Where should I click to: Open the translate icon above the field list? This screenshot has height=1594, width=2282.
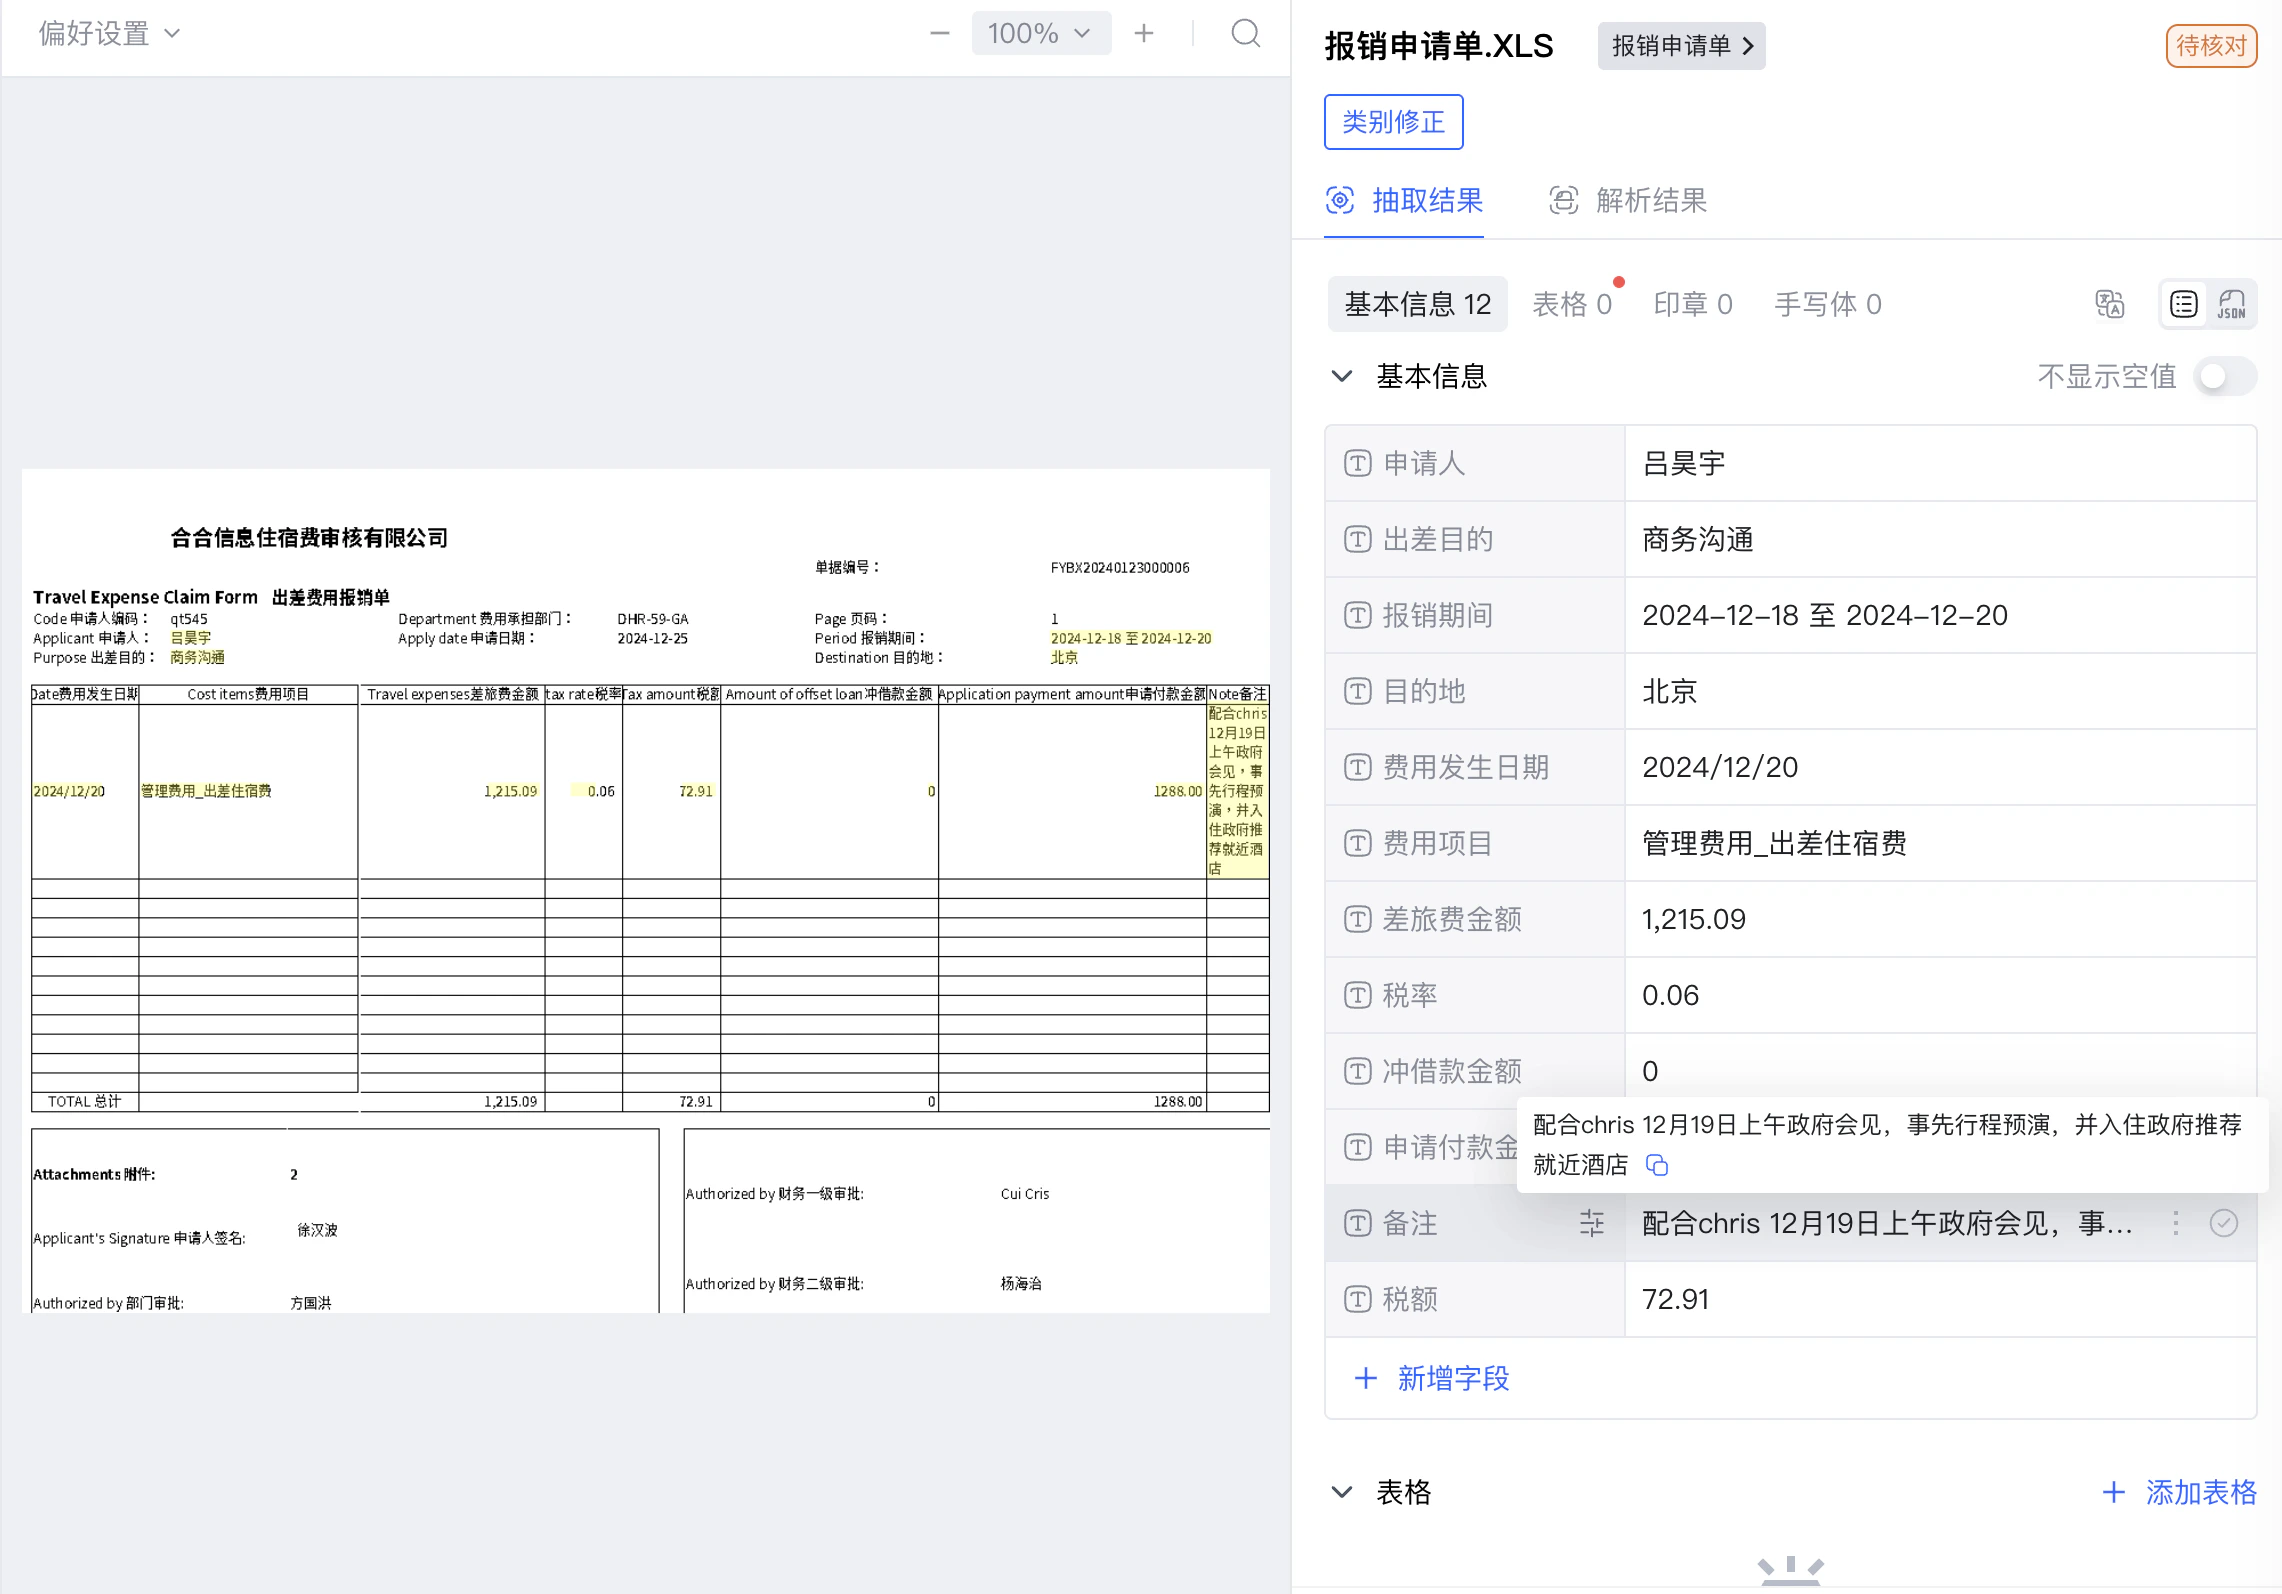tap(2110, 304)
